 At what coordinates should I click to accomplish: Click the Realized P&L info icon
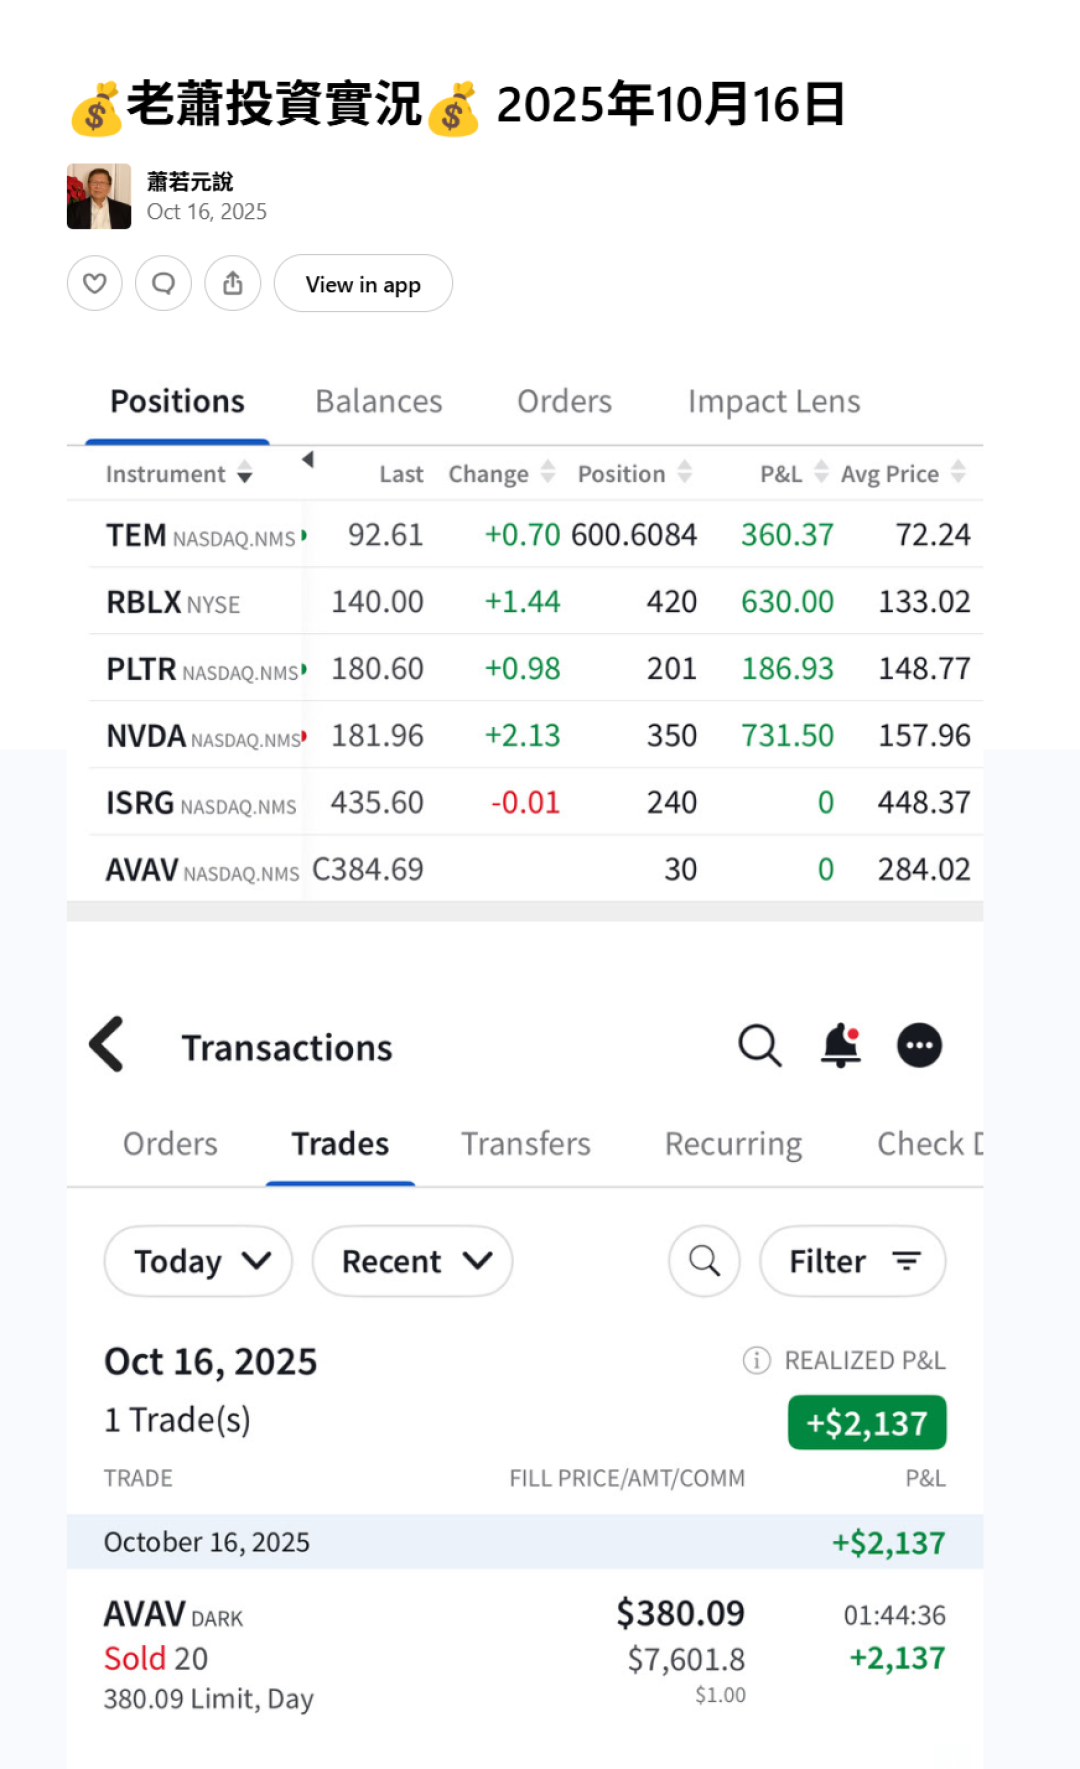[x=756, y=1360]
